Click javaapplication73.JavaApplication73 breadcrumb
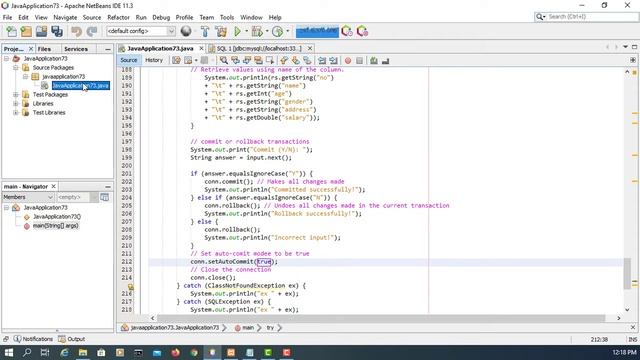640x360 pixels. click(x=175, y=328)
